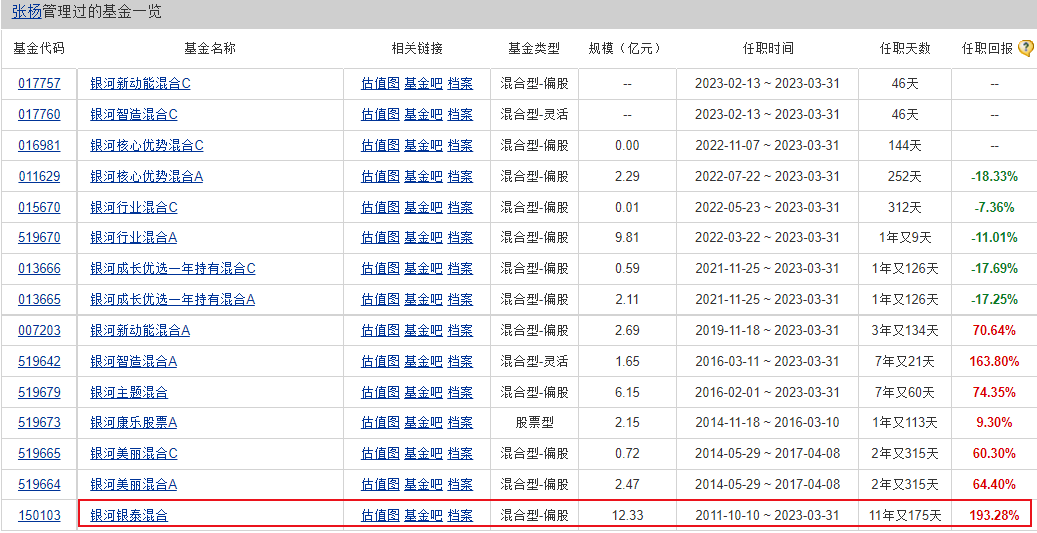Open 基金吧 for 银河成长优选一年持有混合A

[423, 299]
